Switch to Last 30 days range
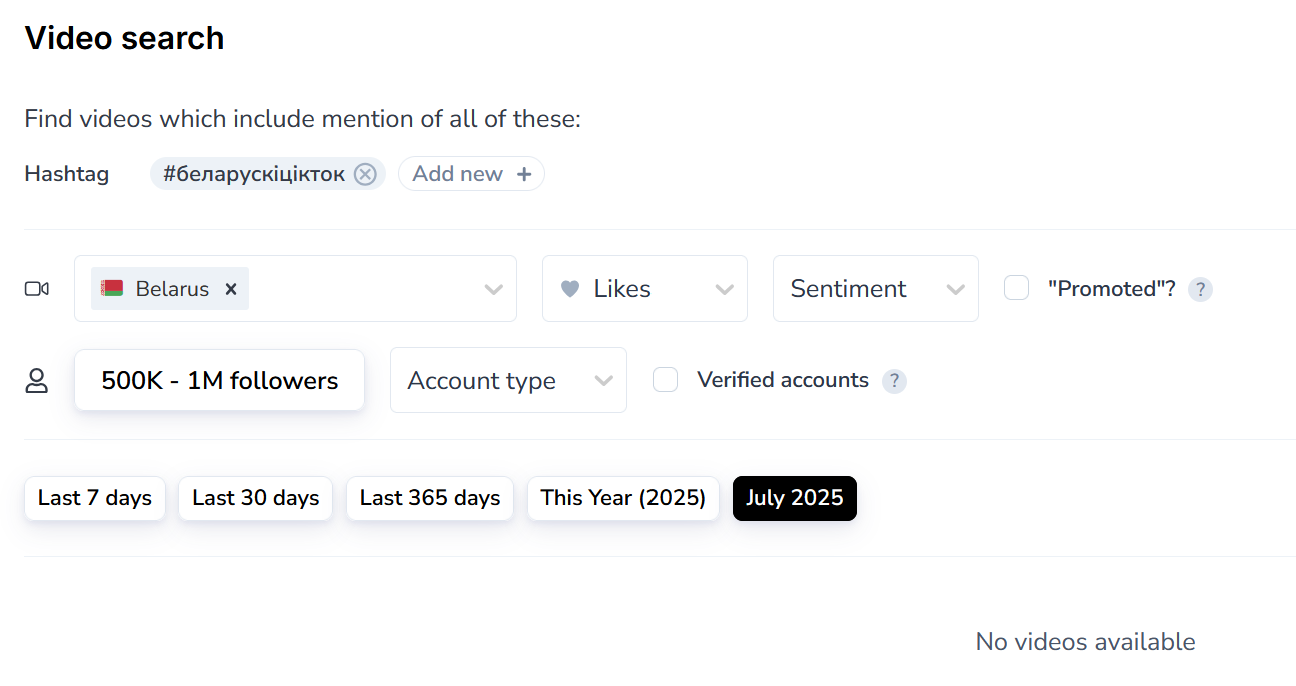This screenshot has width=1296, height=686. point(255,498)
